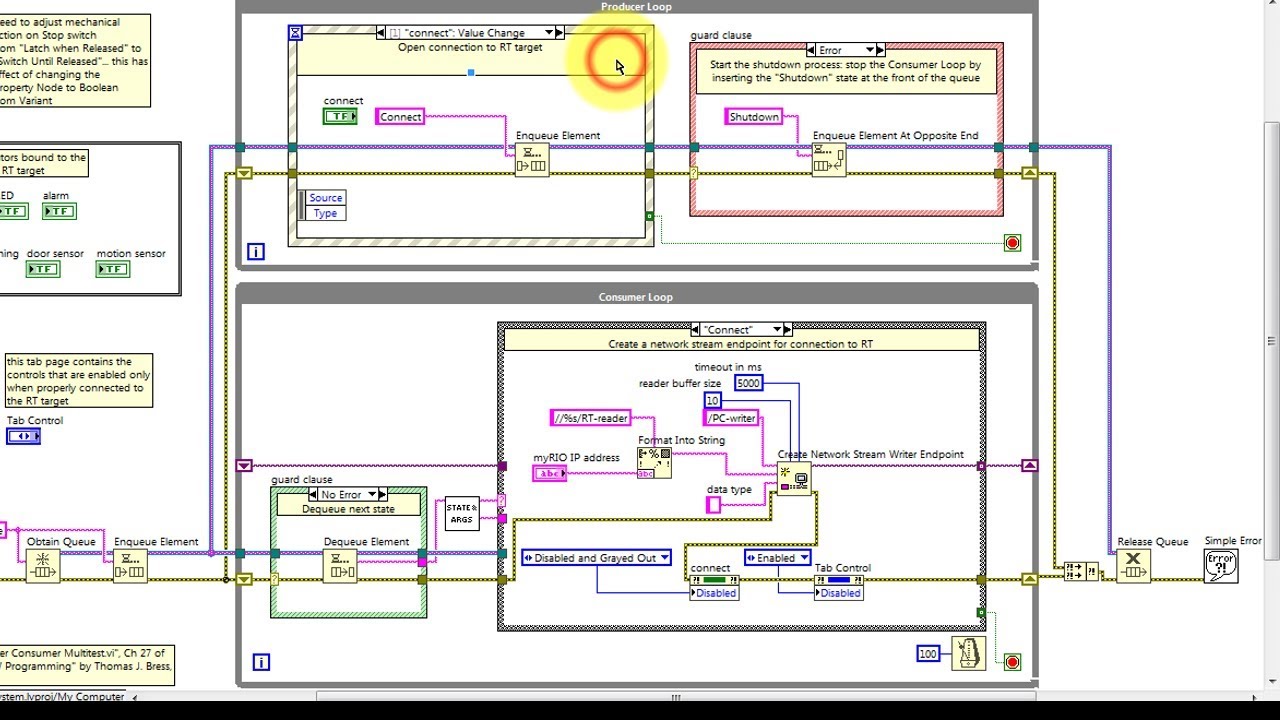Click the 10 reader buffer size constant
This screenshot has width=1280, height=720.
[712, 400]
